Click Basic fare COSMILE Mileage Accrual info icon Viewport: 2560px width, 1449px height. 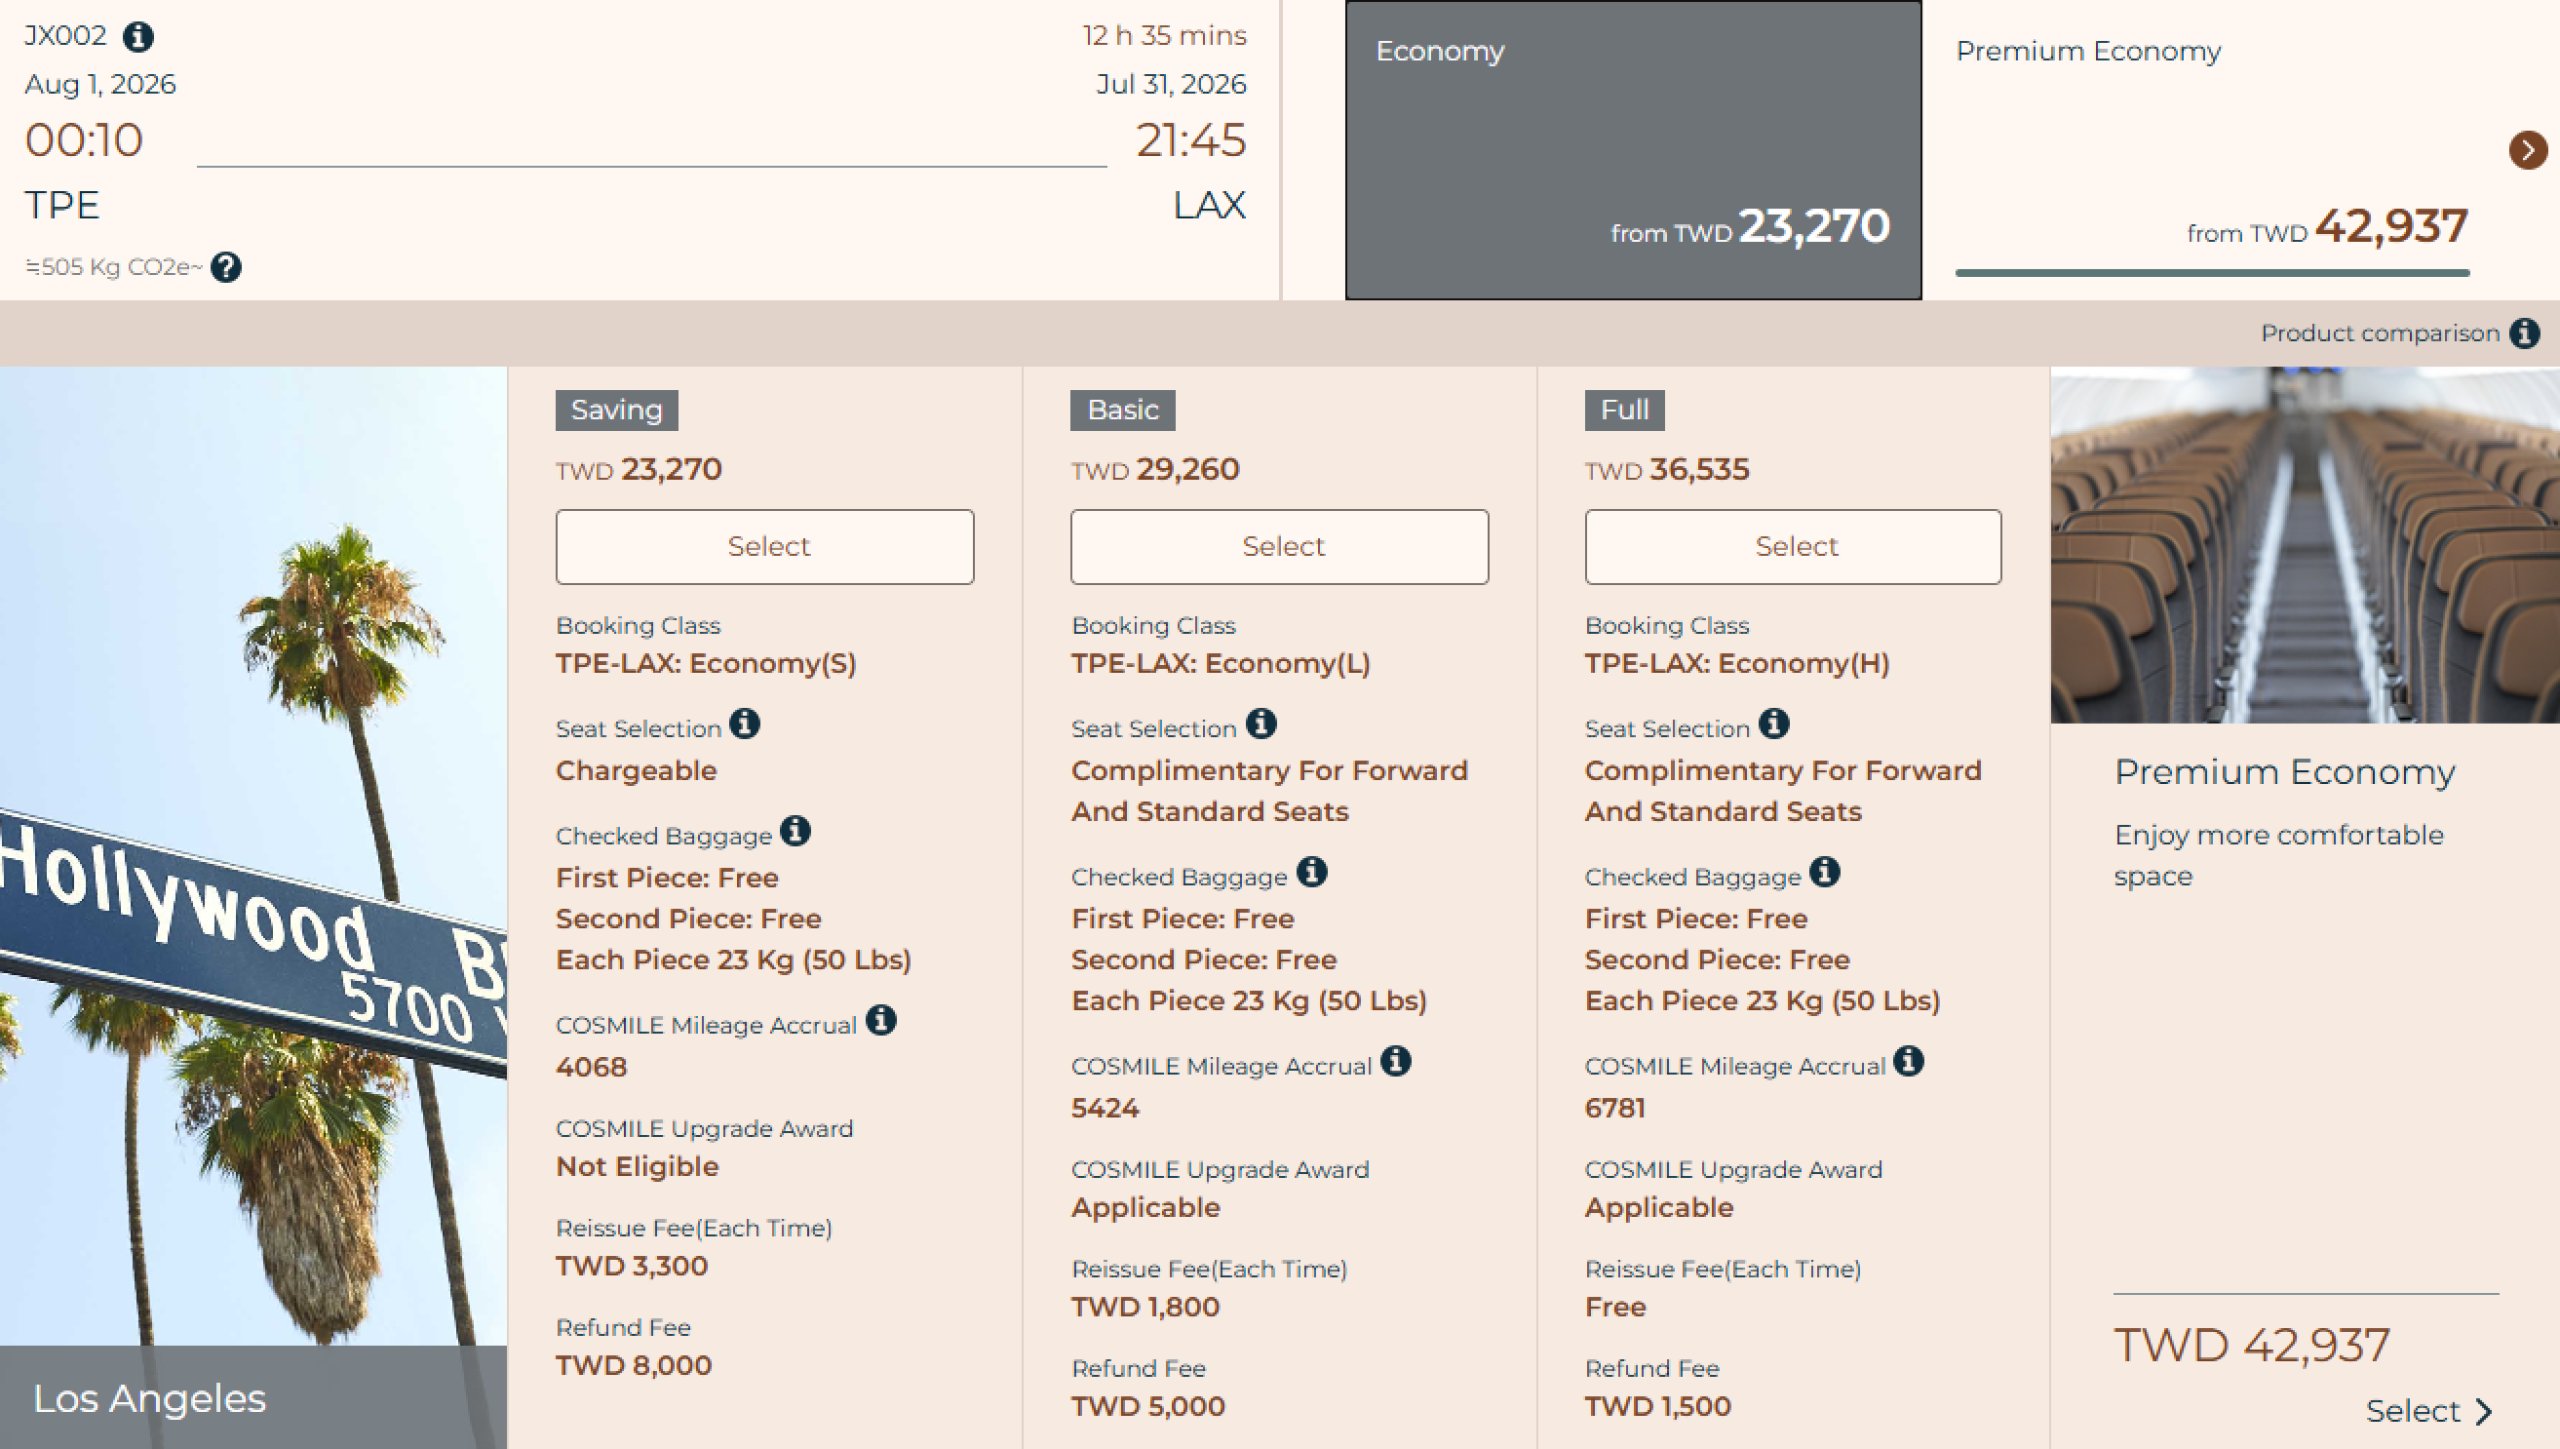(x=1396, y=1061)
